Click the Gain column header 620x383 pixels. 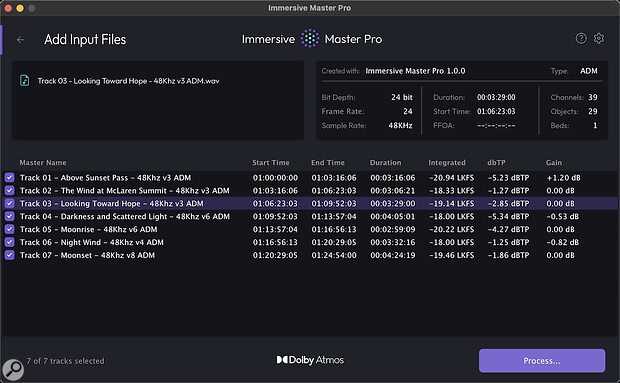(x=554, y=162)
